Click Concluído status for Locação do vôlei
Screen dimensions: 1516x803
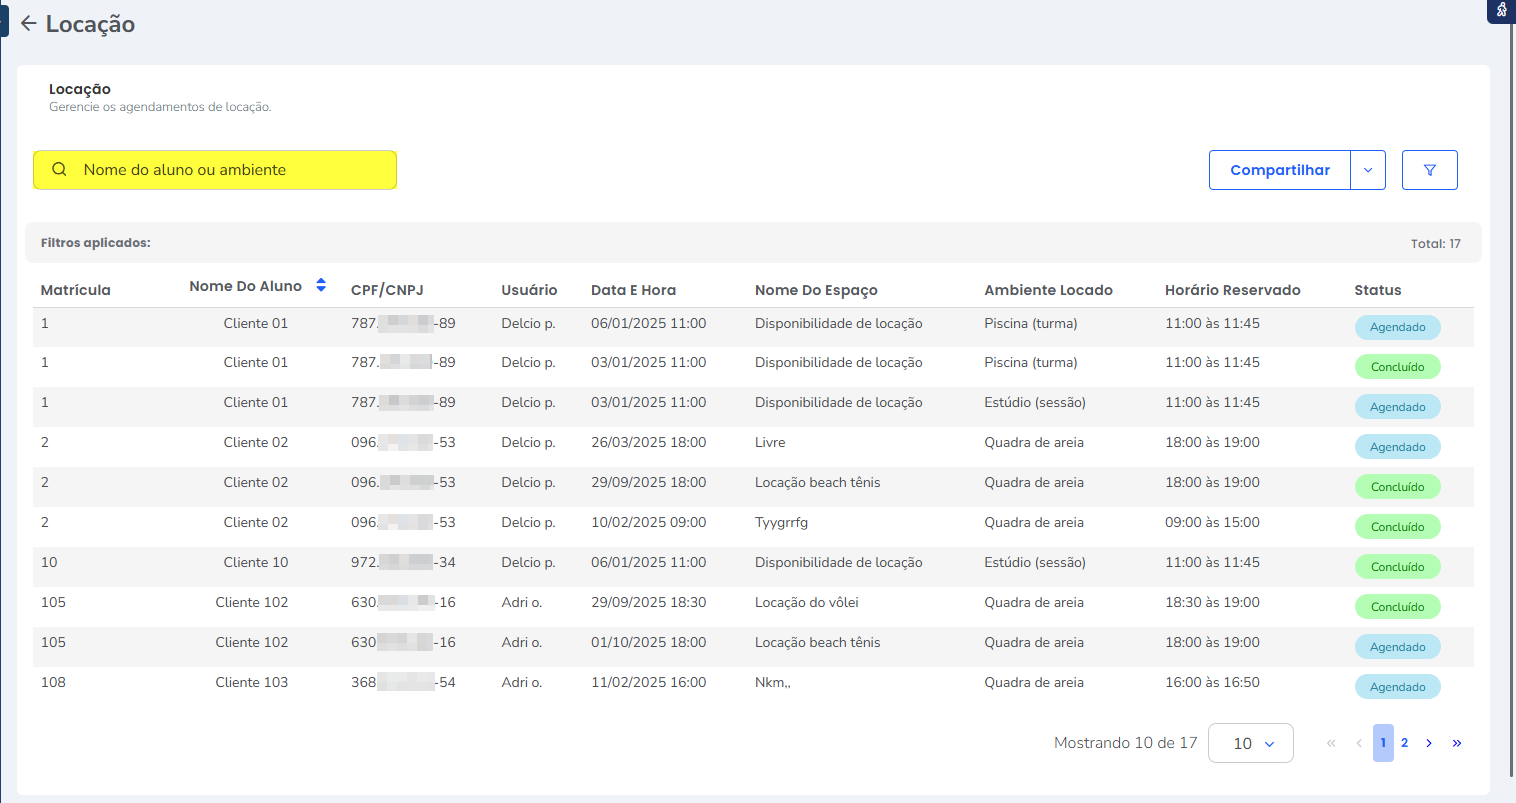(1397, 607)
